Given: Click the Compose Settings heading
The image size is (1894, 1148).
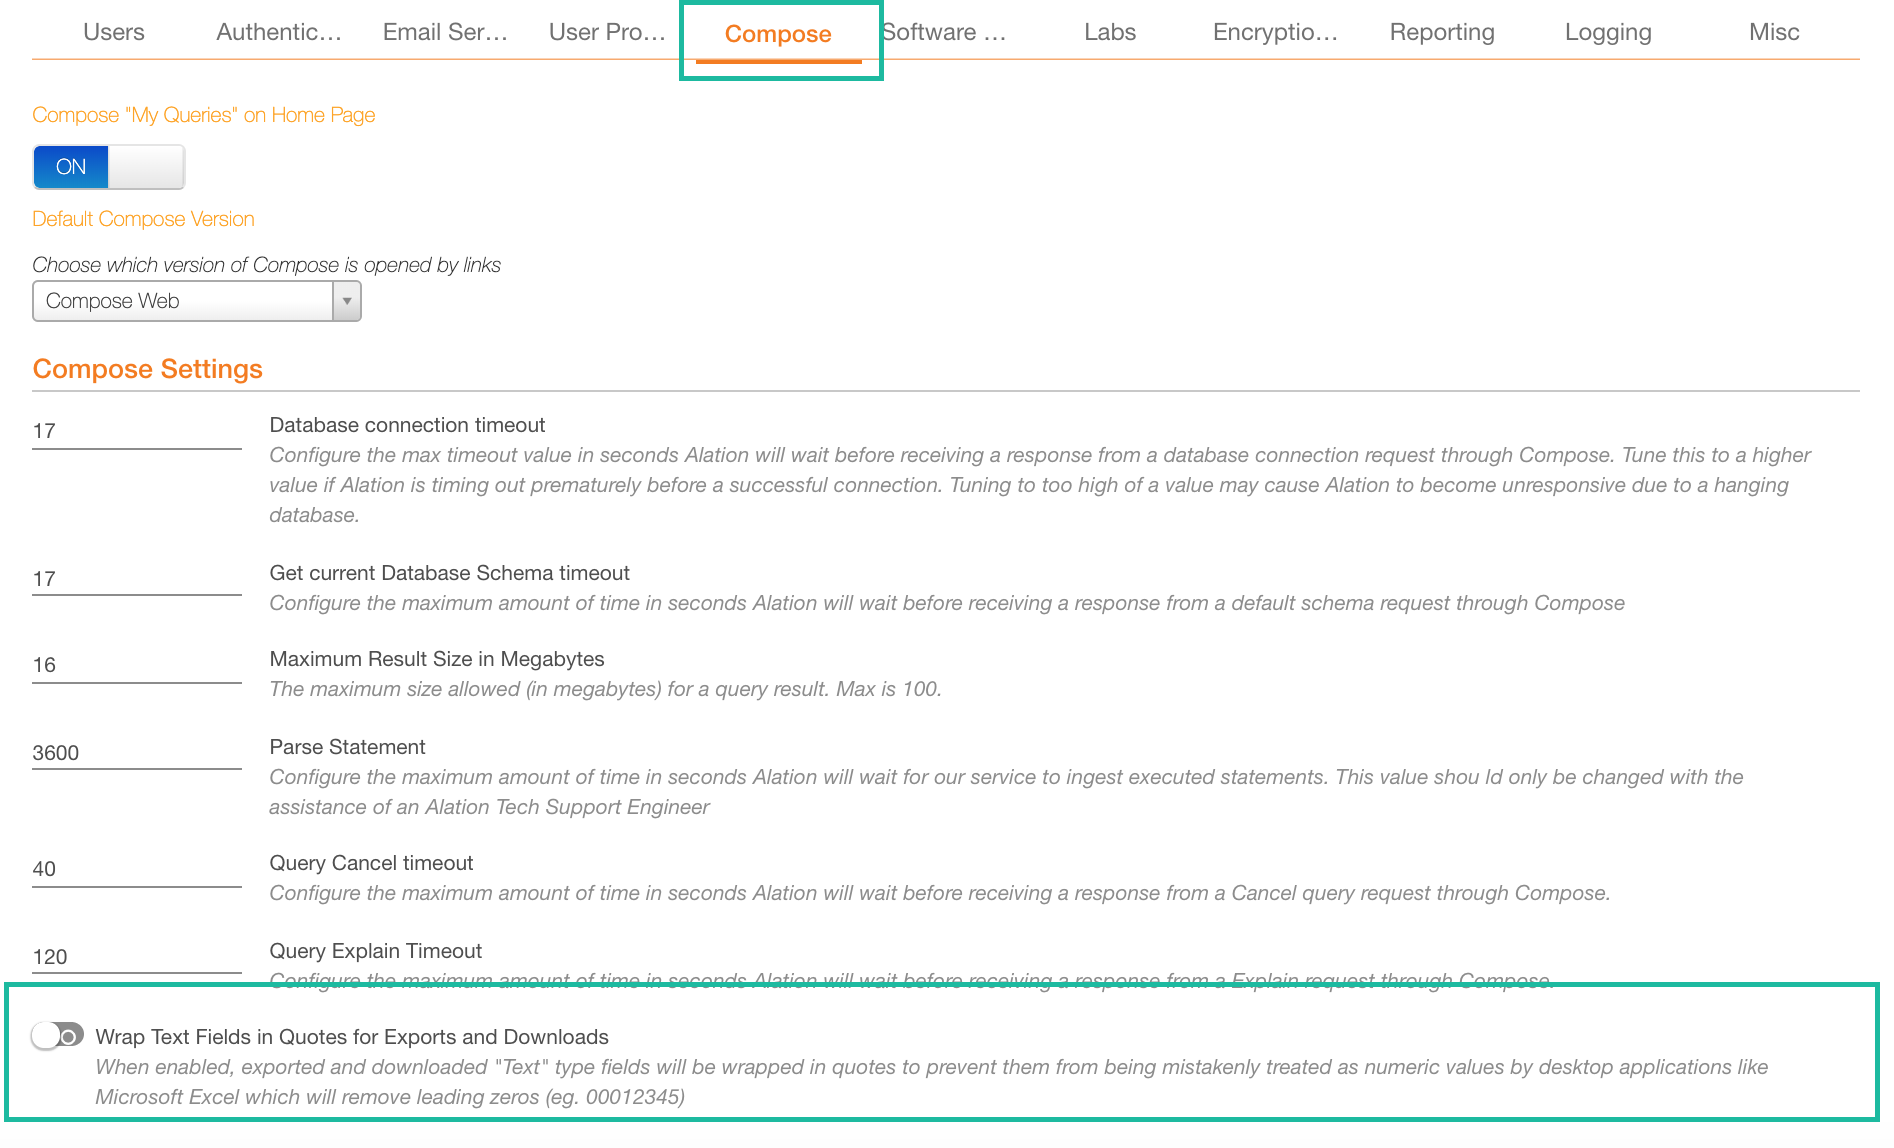Looking at the screenshot, I should click(148, 369).
